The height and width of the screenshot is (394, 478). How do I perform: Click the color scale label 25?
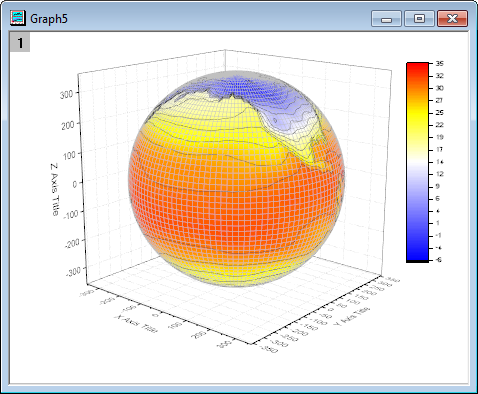pyautogui.click(x=440, y=113)
